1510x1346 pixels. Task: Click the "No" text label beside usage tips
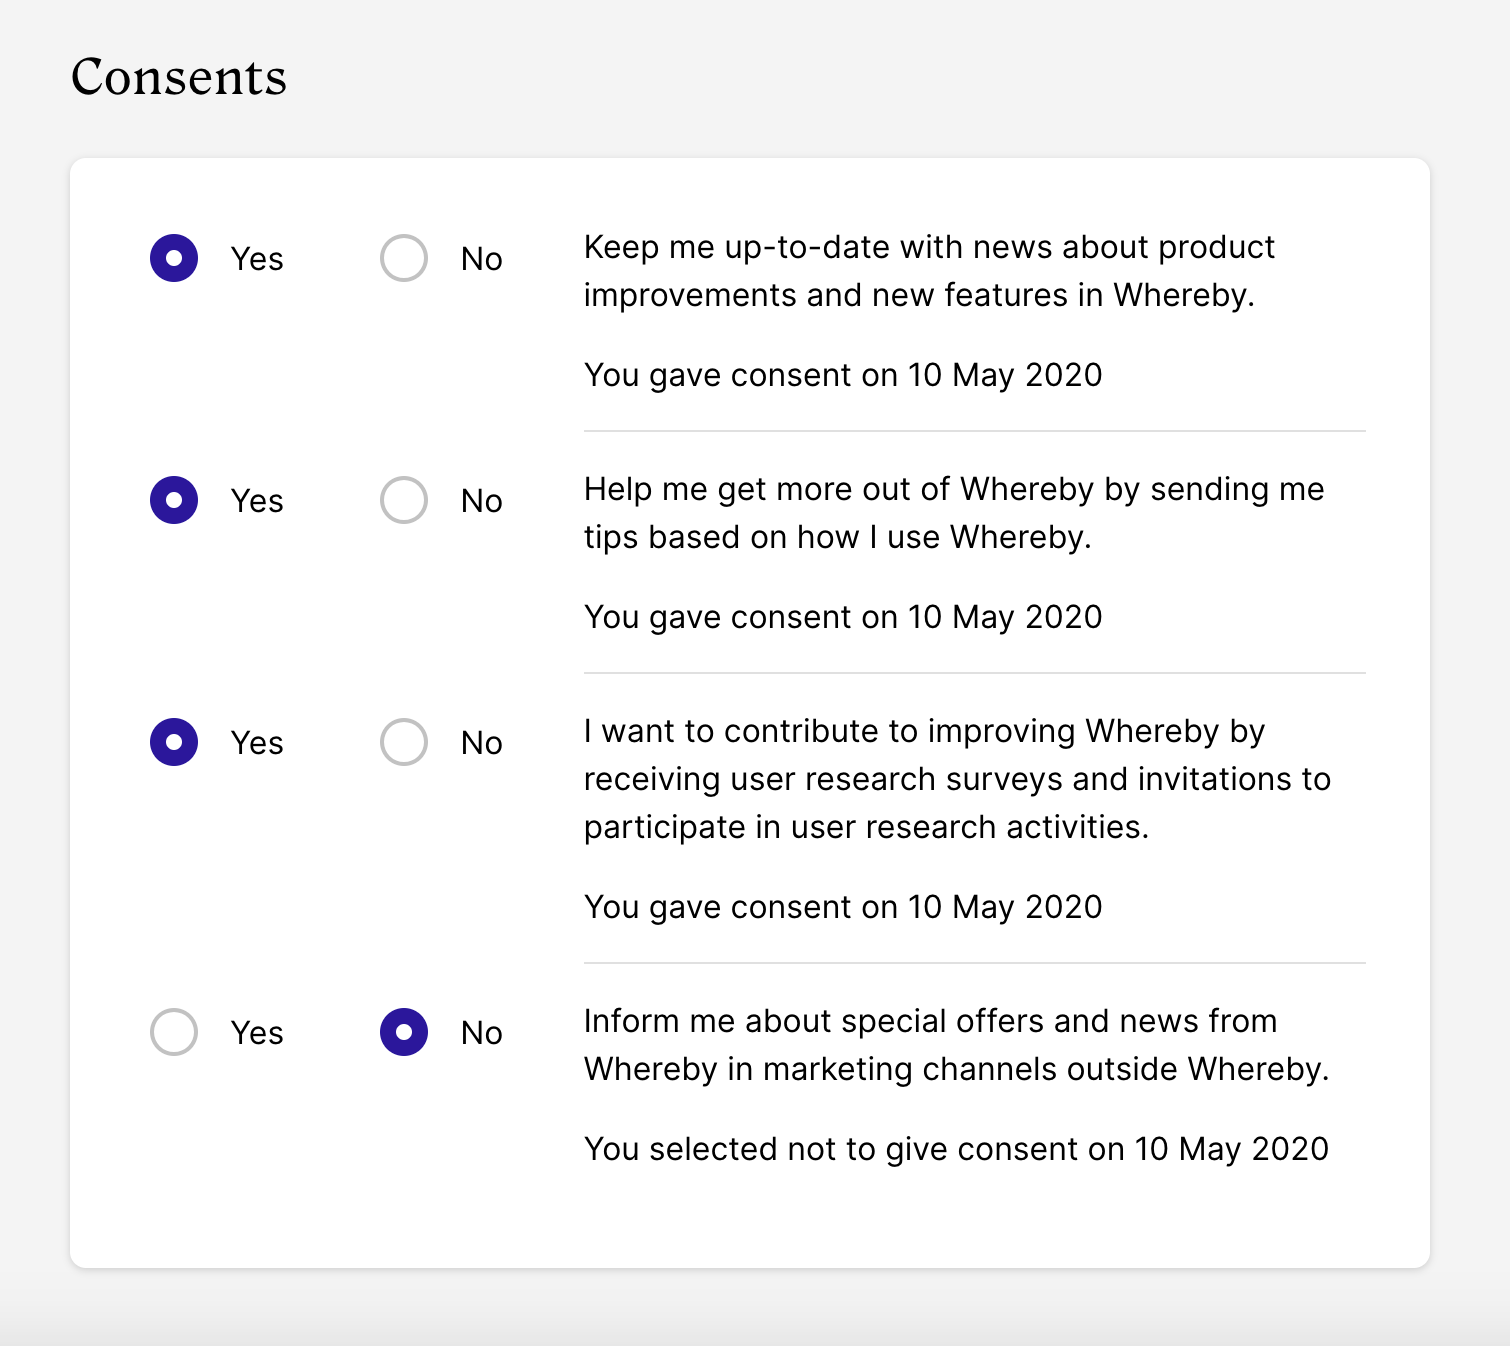pyautogui.click(x=481, y=501)
